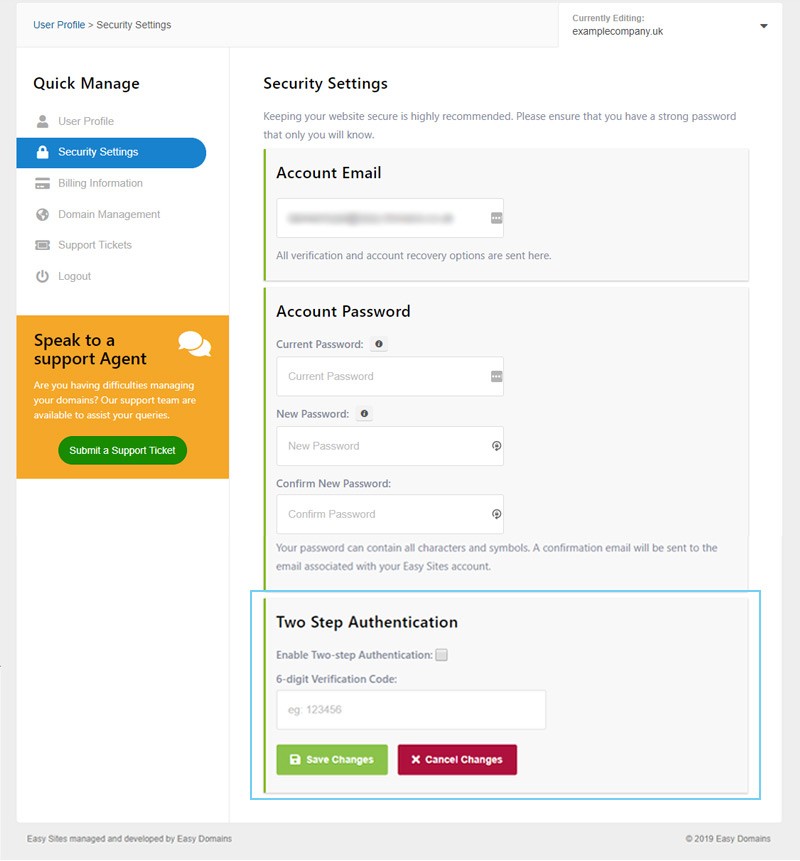Click the Security Settings lock icon
The height and width of the screenshot is (861, 800).
coord(42,152)
